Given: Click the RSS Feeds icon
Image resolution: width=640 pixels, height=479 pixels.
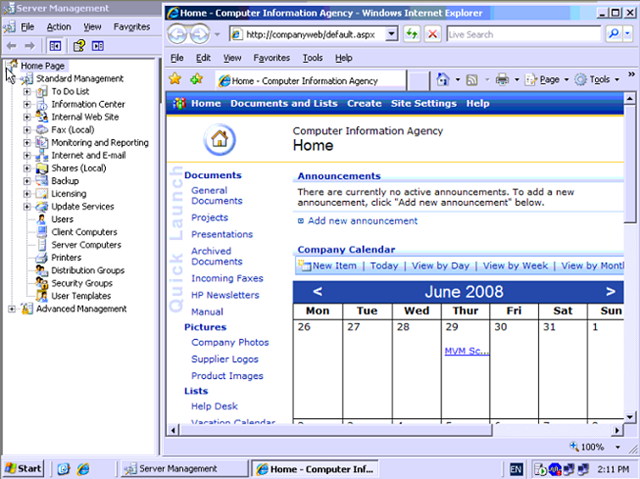Looking at the screenshot, I should pyautogui.click(x=472, y=80).
